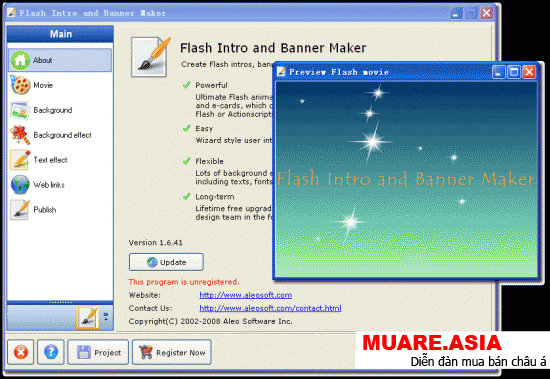Maximize the Preview Flash movie window
Screen dimensions: 550x379
[x=514, y=72]
